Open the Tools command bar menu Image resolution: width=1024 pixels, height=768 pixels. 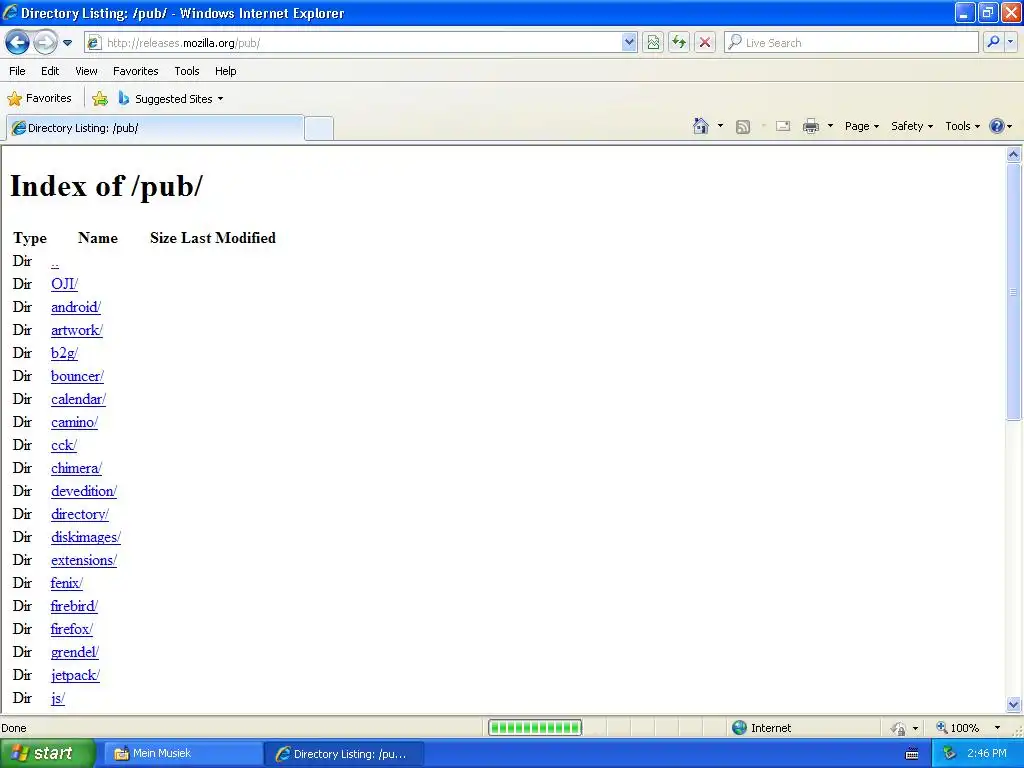pos(962,126)
